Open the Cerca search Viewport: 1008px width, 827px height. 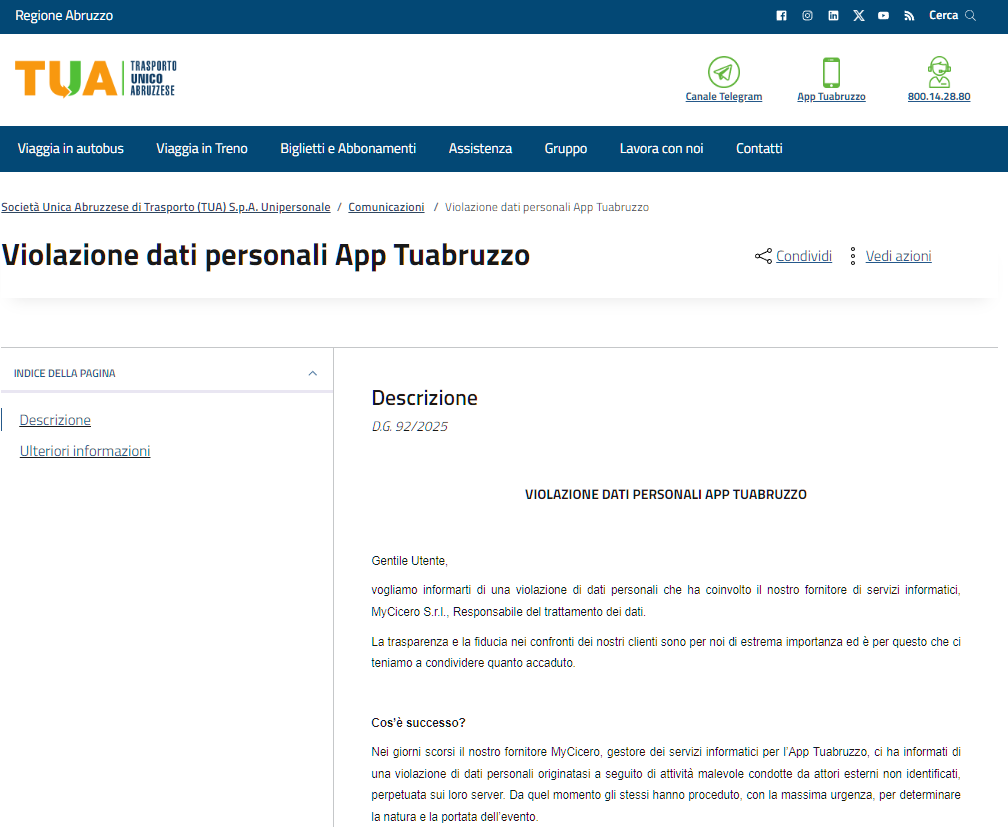tap(952, 16)
